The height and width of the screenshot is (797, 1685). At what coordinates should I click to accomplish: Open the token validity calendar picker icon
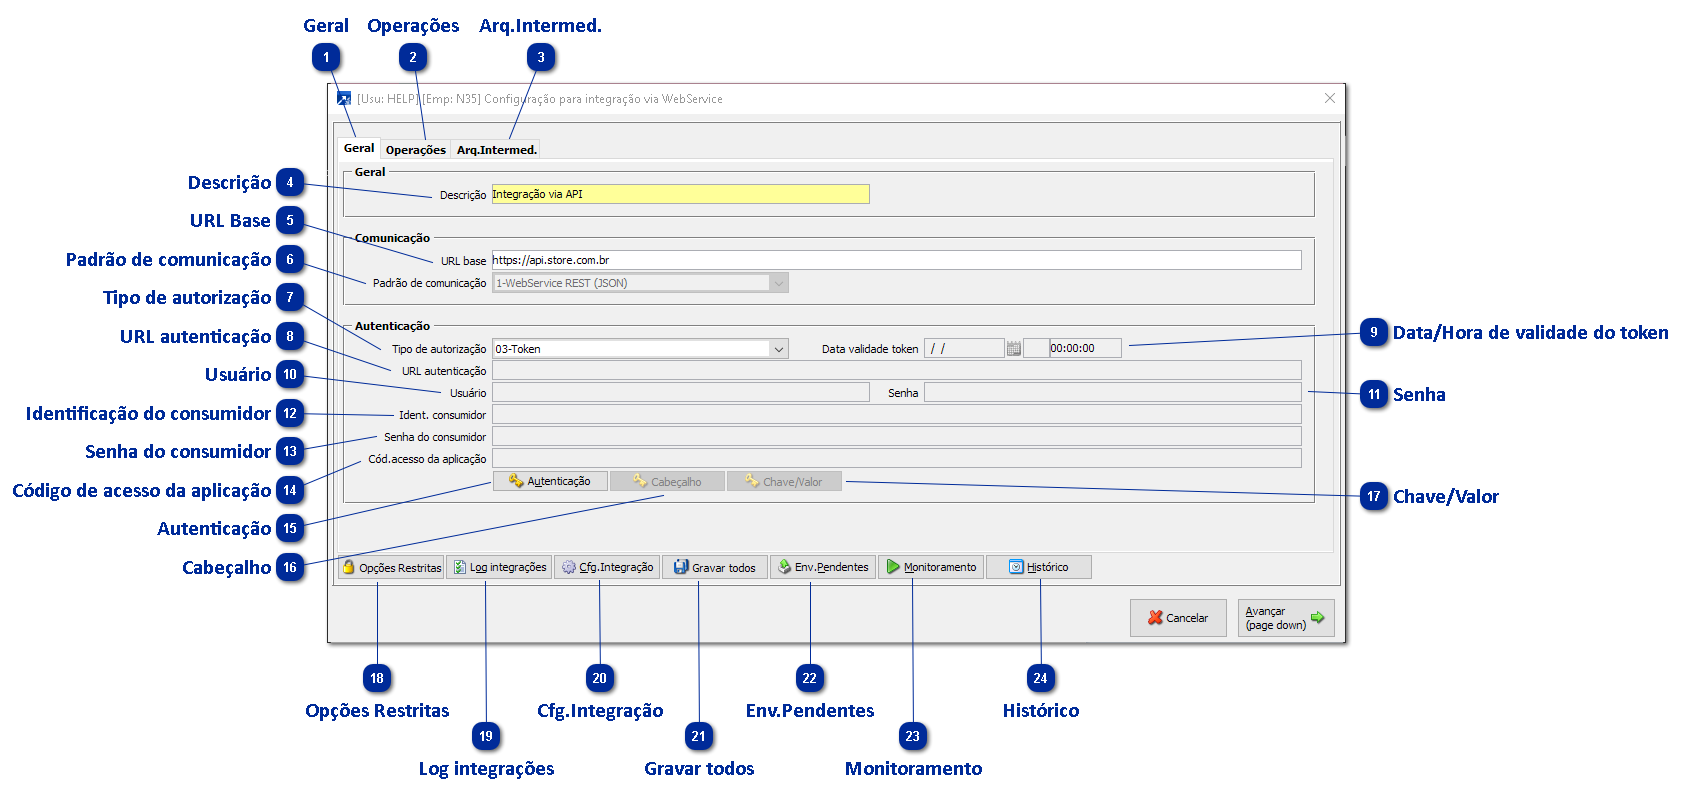point(1013,349)
